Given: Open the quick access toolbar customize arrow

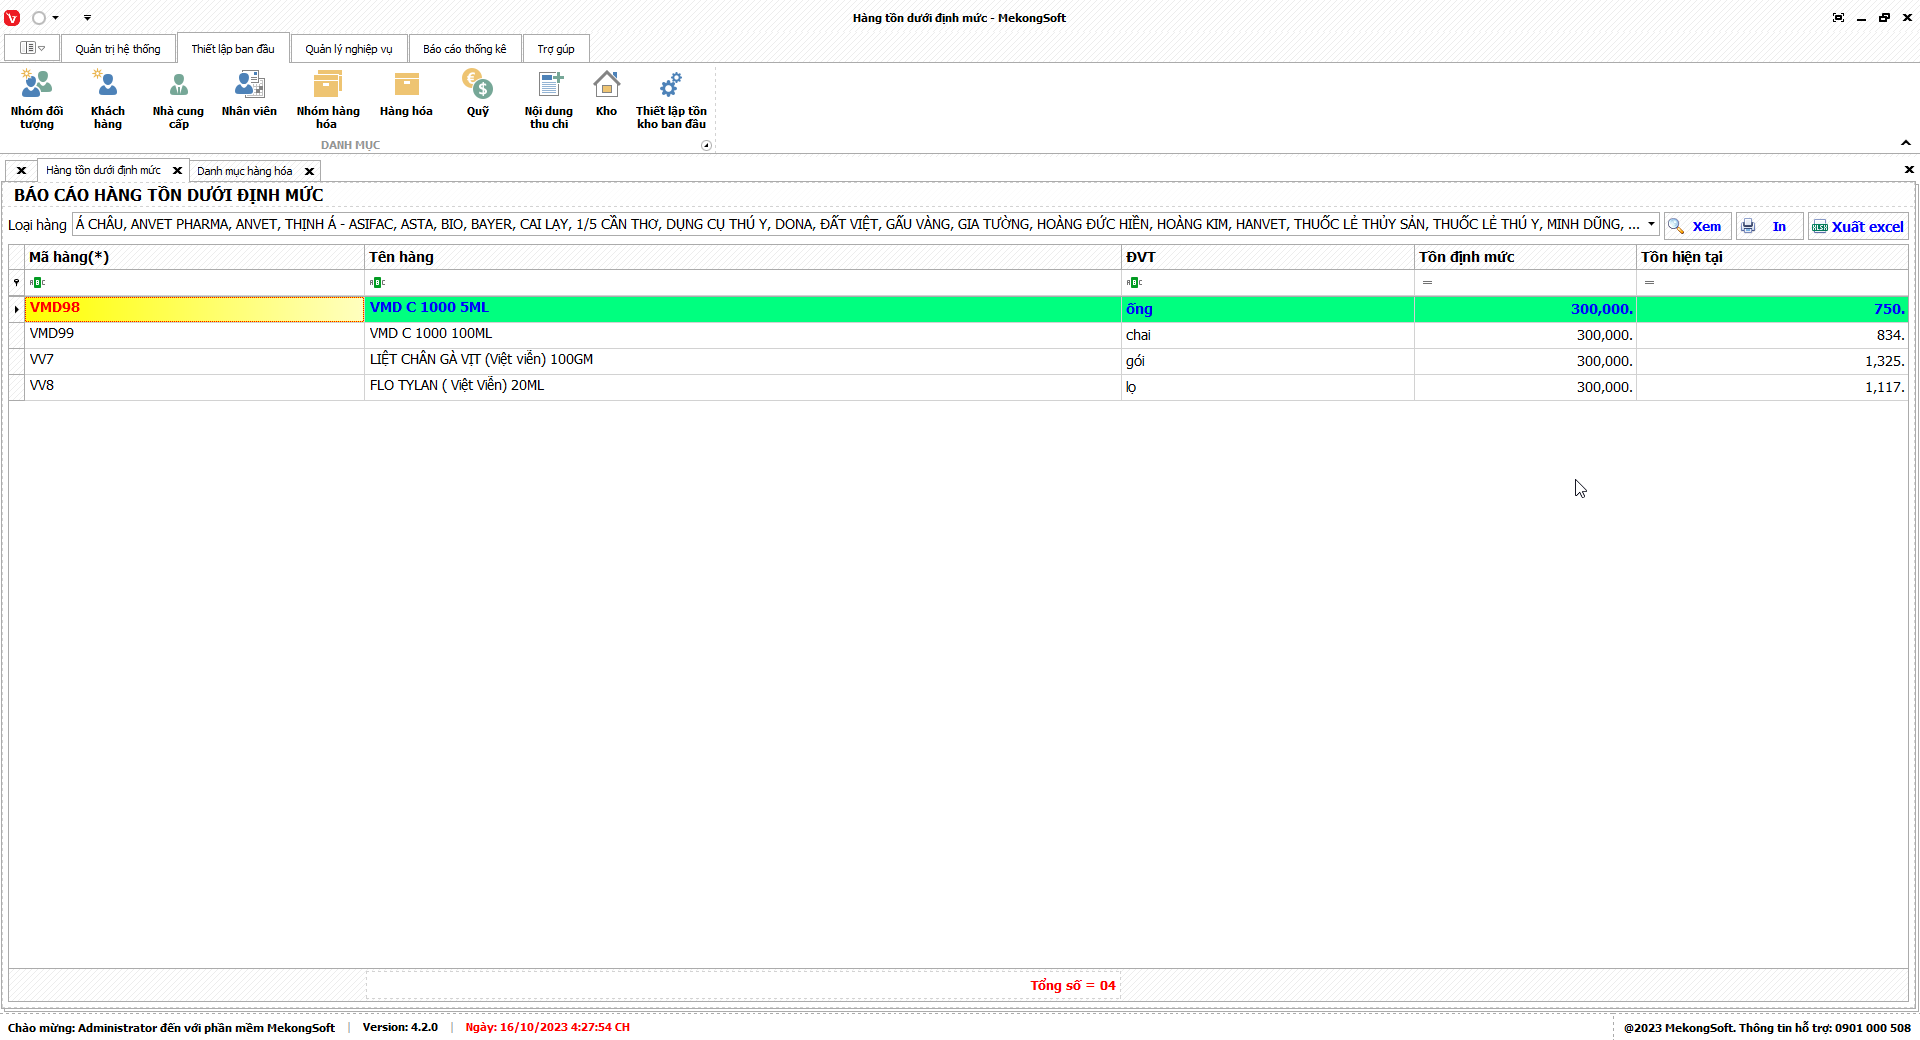Looking at the screenshot, I should (x=87, y=18).
